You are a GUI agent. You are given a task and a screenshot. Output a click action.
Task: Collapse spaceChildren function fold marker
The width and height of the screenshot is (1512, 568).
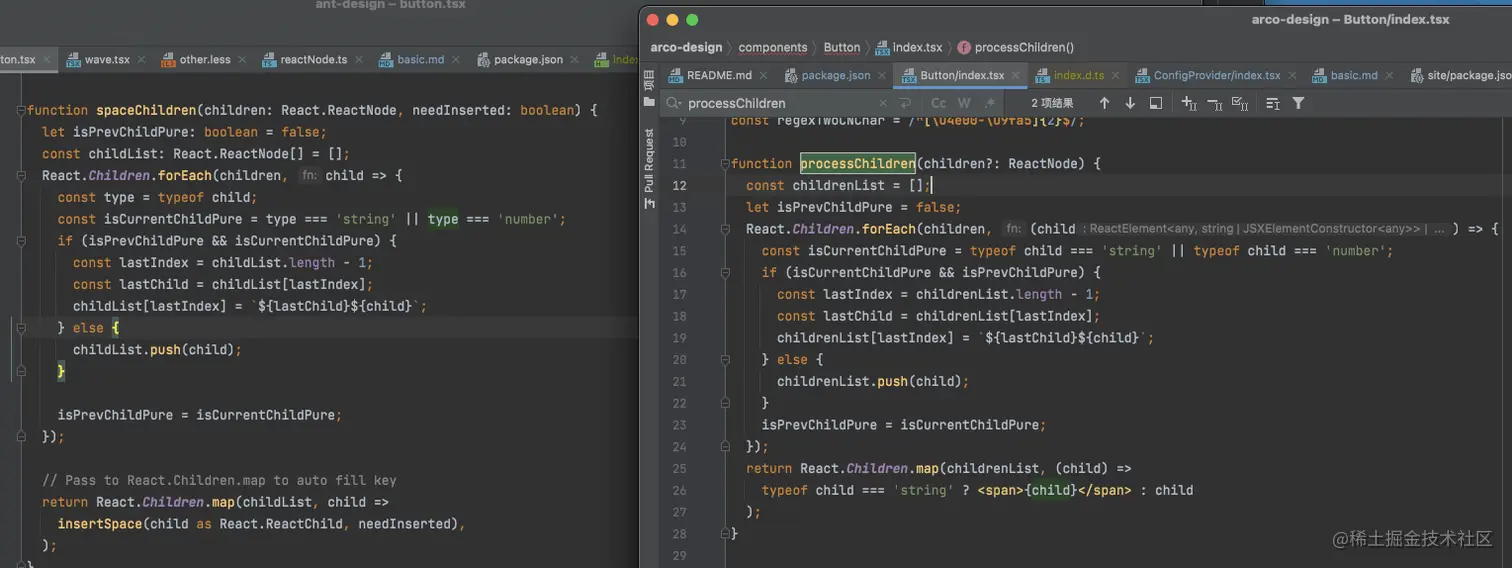pos(21,110)
